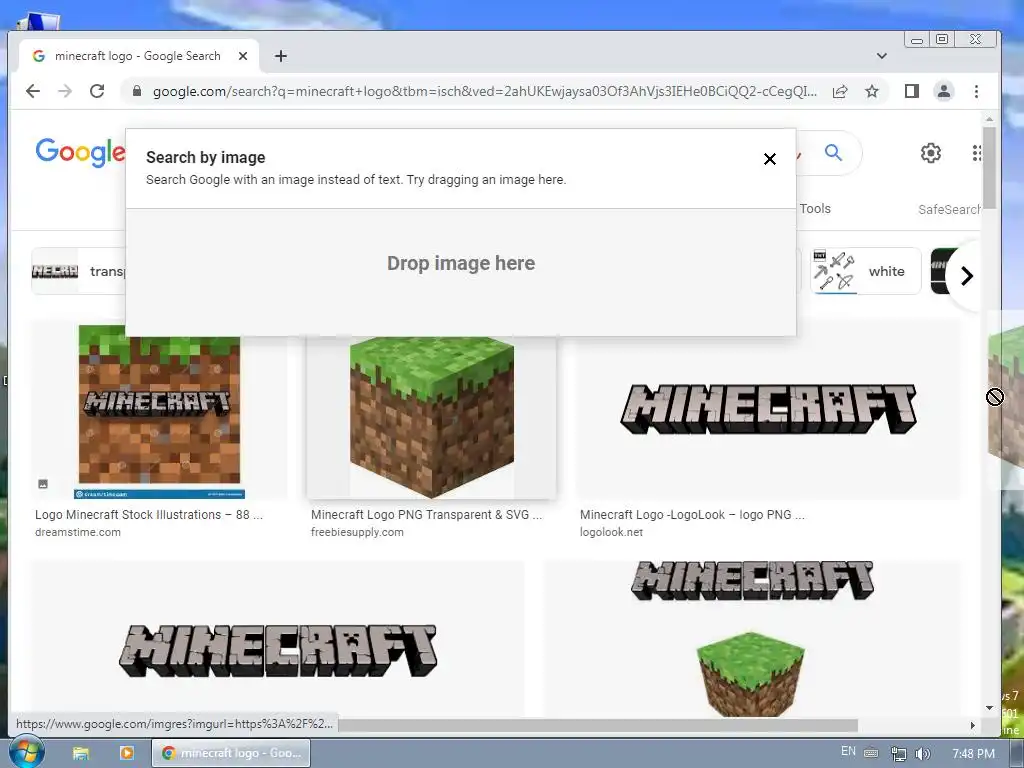Click the 7:48 PM clock
Screen dimensions: 1024x768
[x=973, y=754]
